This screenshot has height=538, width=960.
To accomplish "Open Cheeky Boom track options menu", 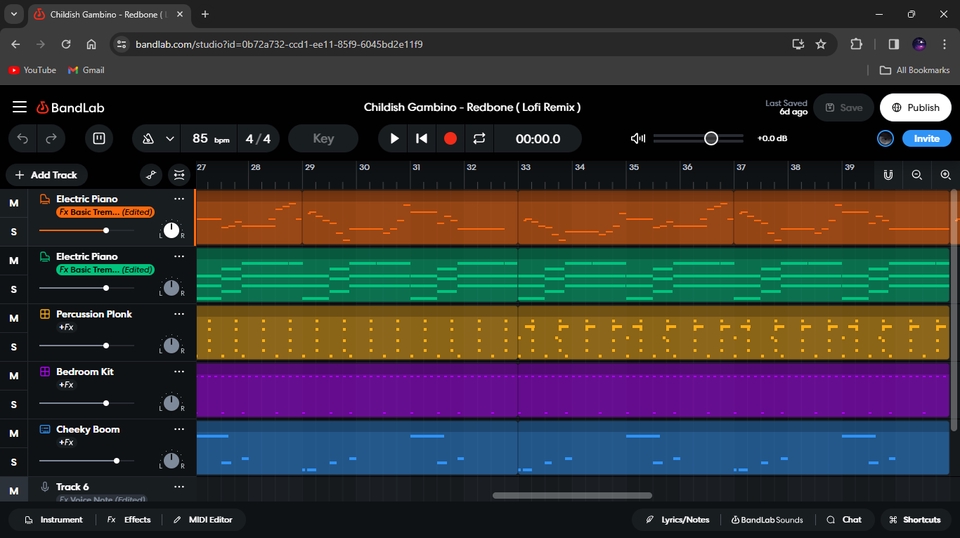I will click(179, 429).
